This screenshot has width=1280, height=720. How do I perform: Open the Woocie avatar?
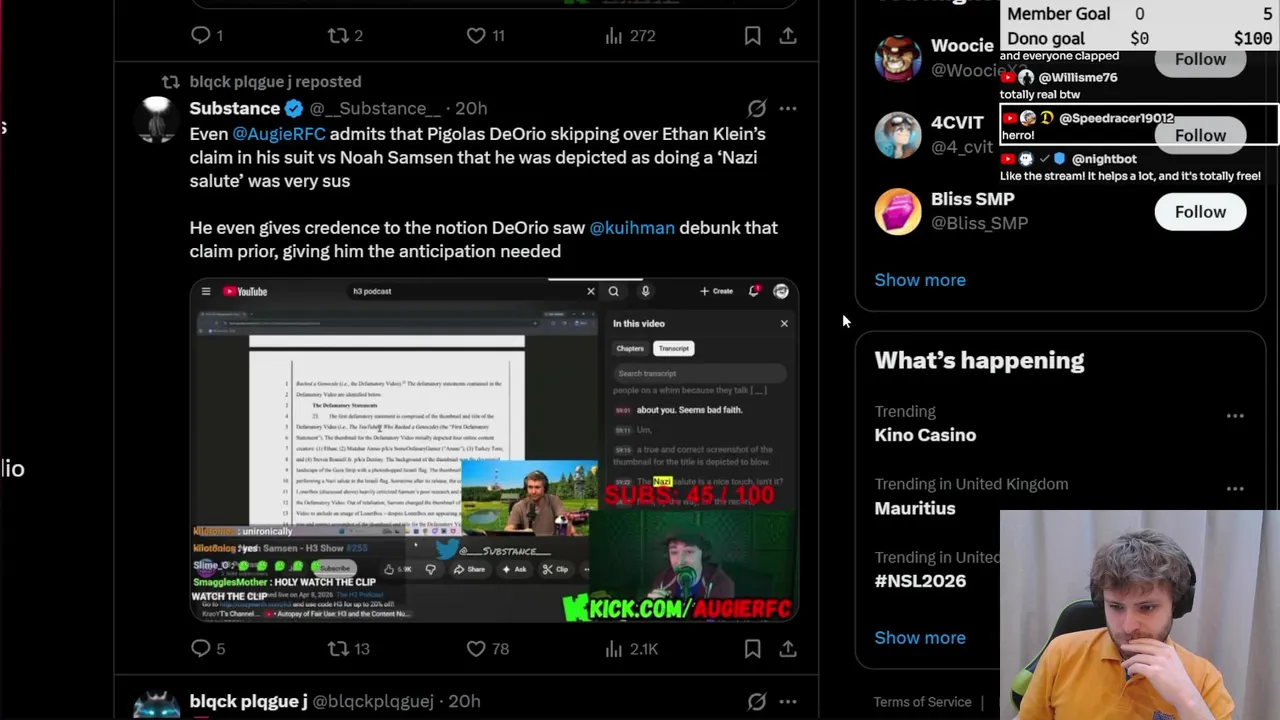tap(898, 58)
